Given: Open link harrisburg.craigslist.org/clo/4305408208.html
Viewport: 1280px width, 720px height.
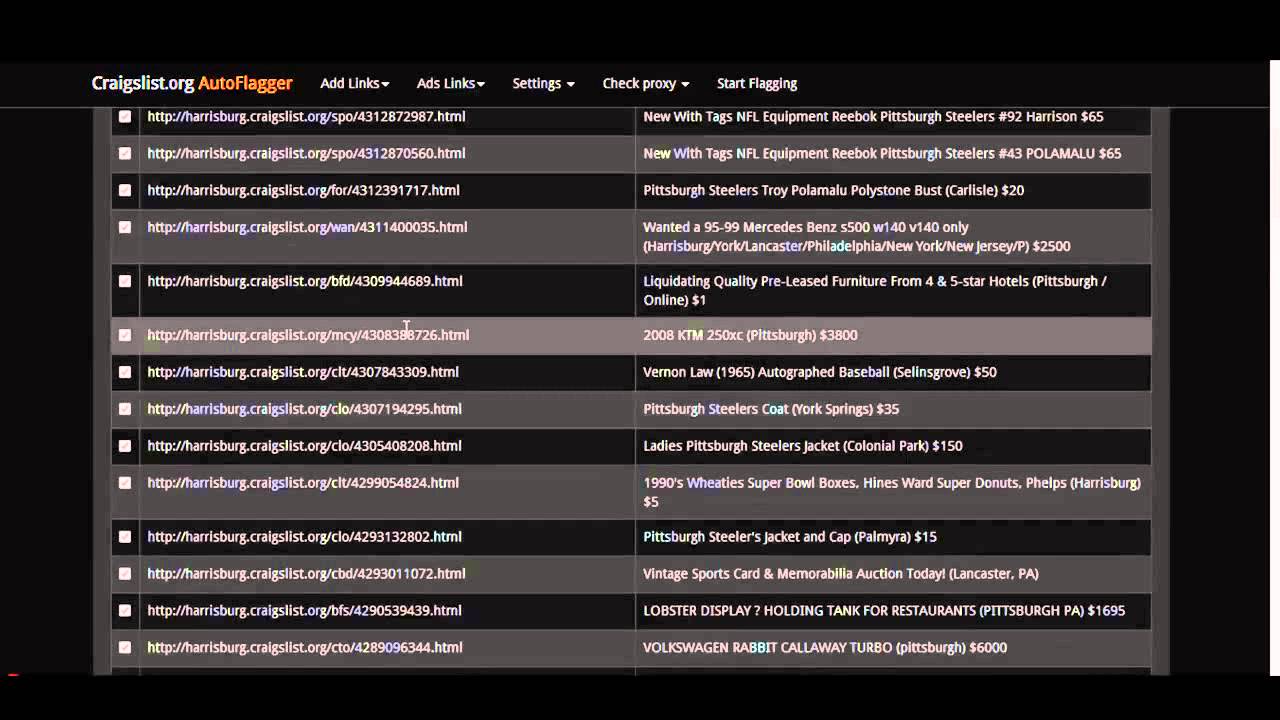Looking at the screenshot, I should 304,447.
